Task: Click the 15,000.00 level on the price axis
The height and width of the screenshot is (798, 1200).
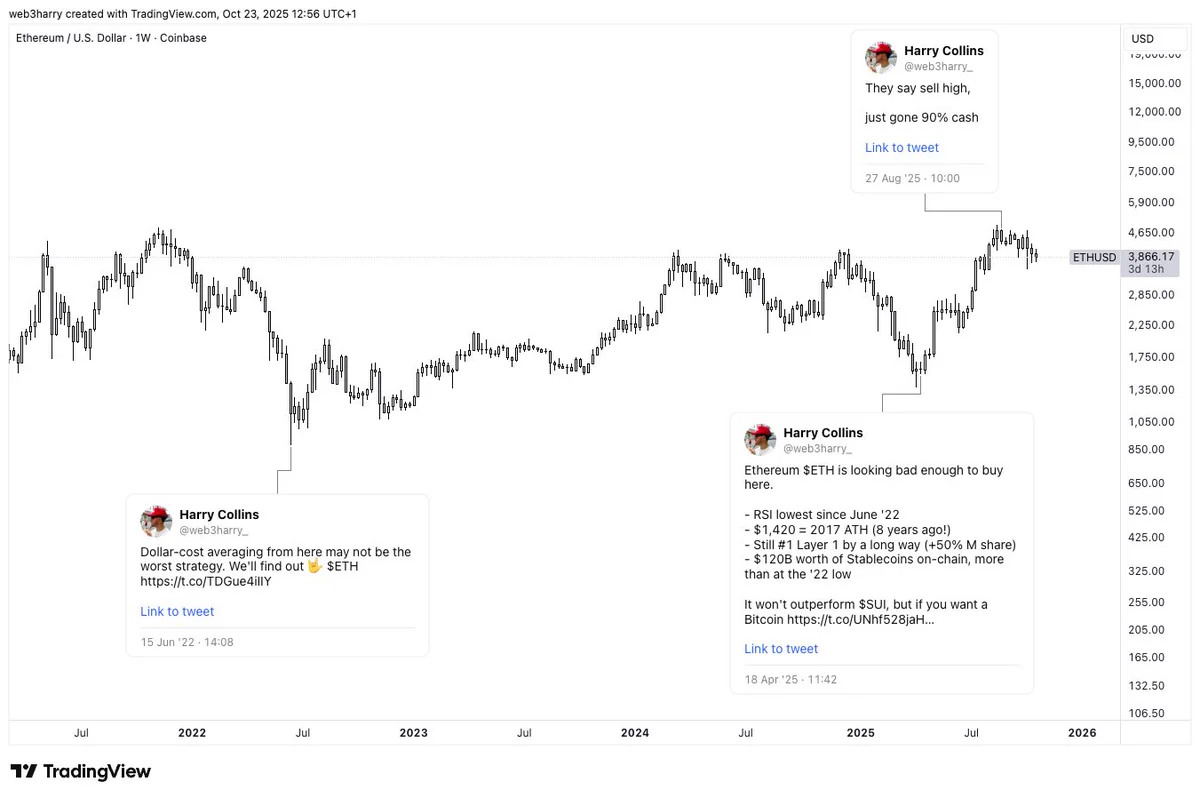Action: pos(1156,83)
